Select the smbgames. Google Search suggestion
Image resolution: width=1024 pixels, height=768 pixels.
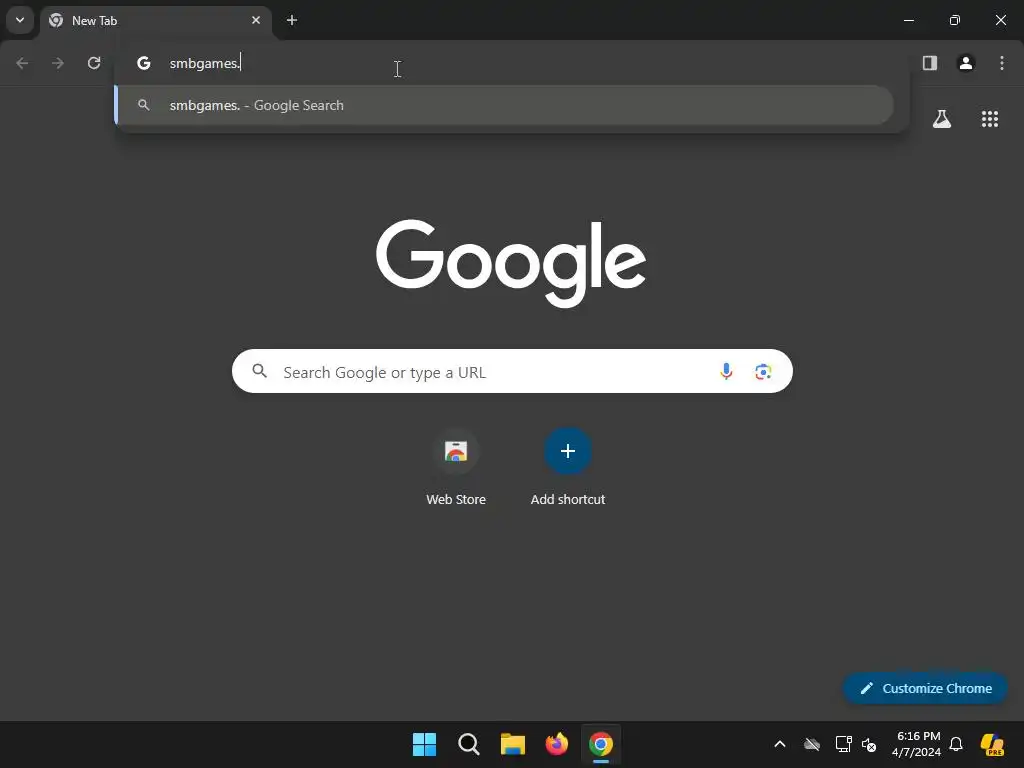coord(504,105)
